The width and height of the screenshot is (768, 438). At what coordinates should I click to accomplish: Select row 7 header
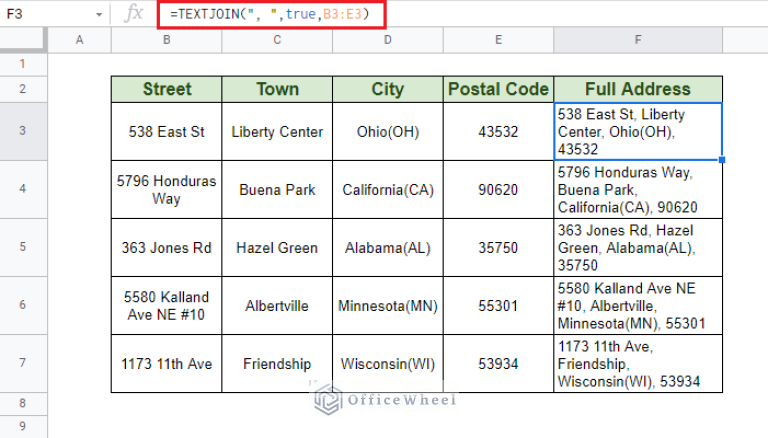click(x=23, y=363)
